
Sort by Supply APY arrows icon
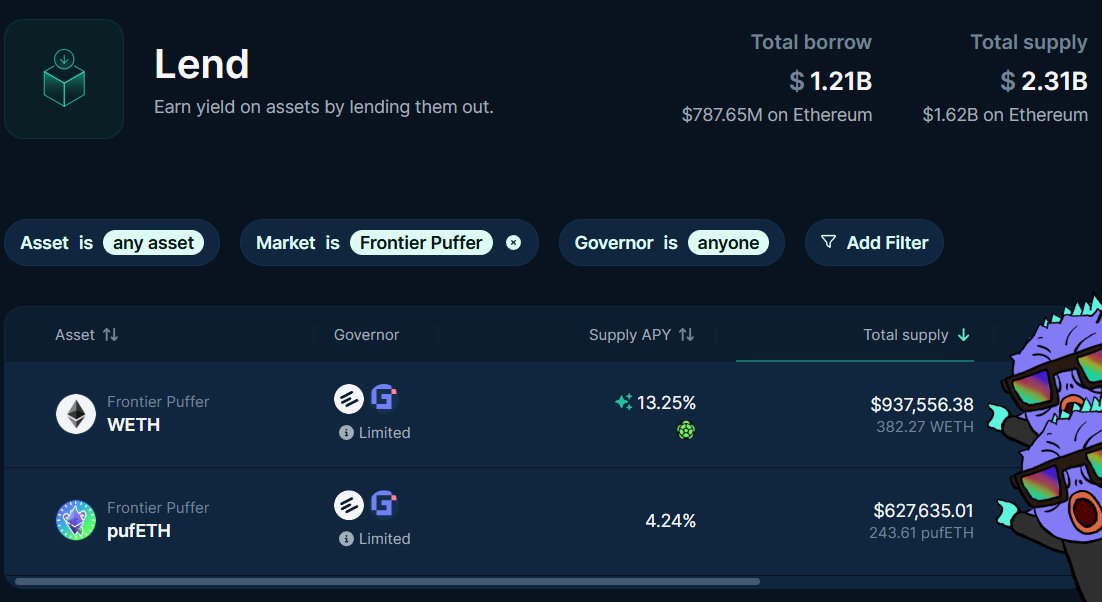[687, 334]
